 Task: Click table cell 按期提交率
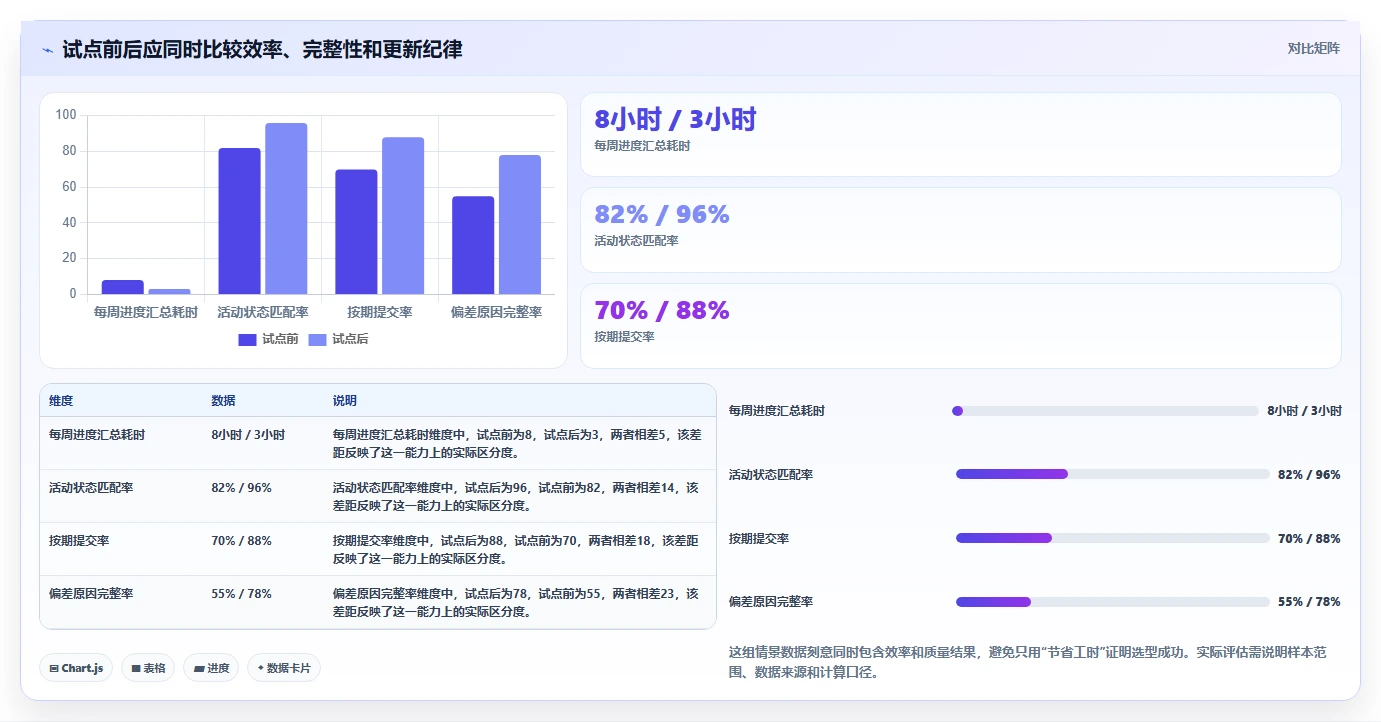pos(79,541)
